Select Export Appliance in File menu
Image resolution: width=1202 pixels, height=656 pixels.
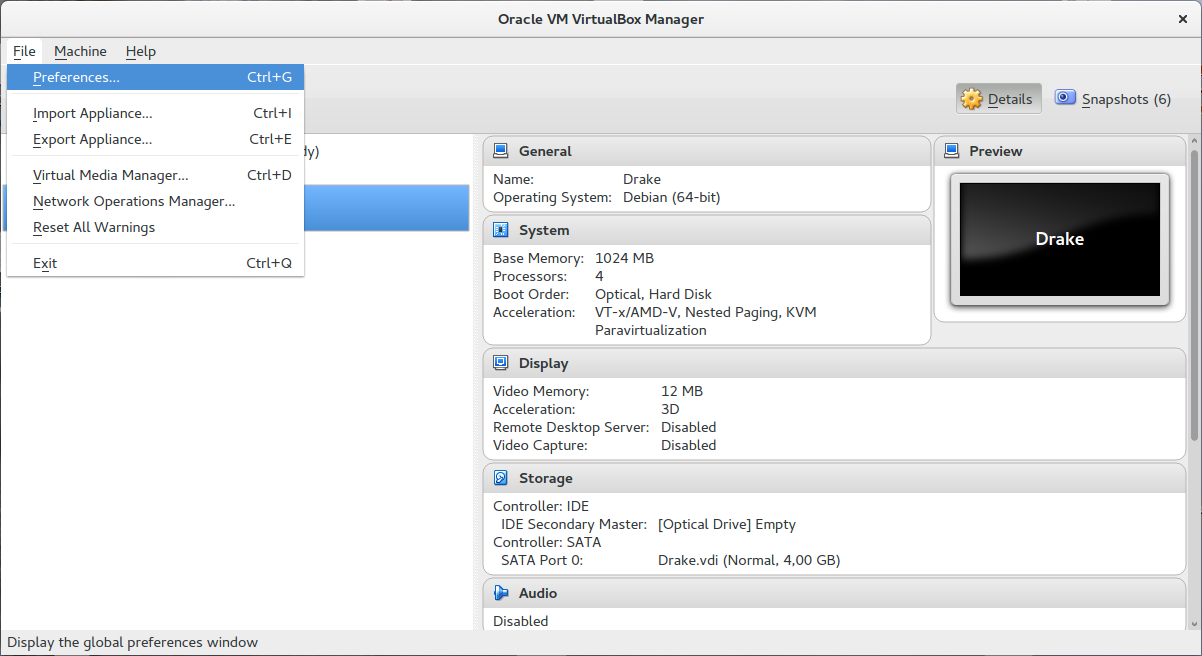point(155,139)
